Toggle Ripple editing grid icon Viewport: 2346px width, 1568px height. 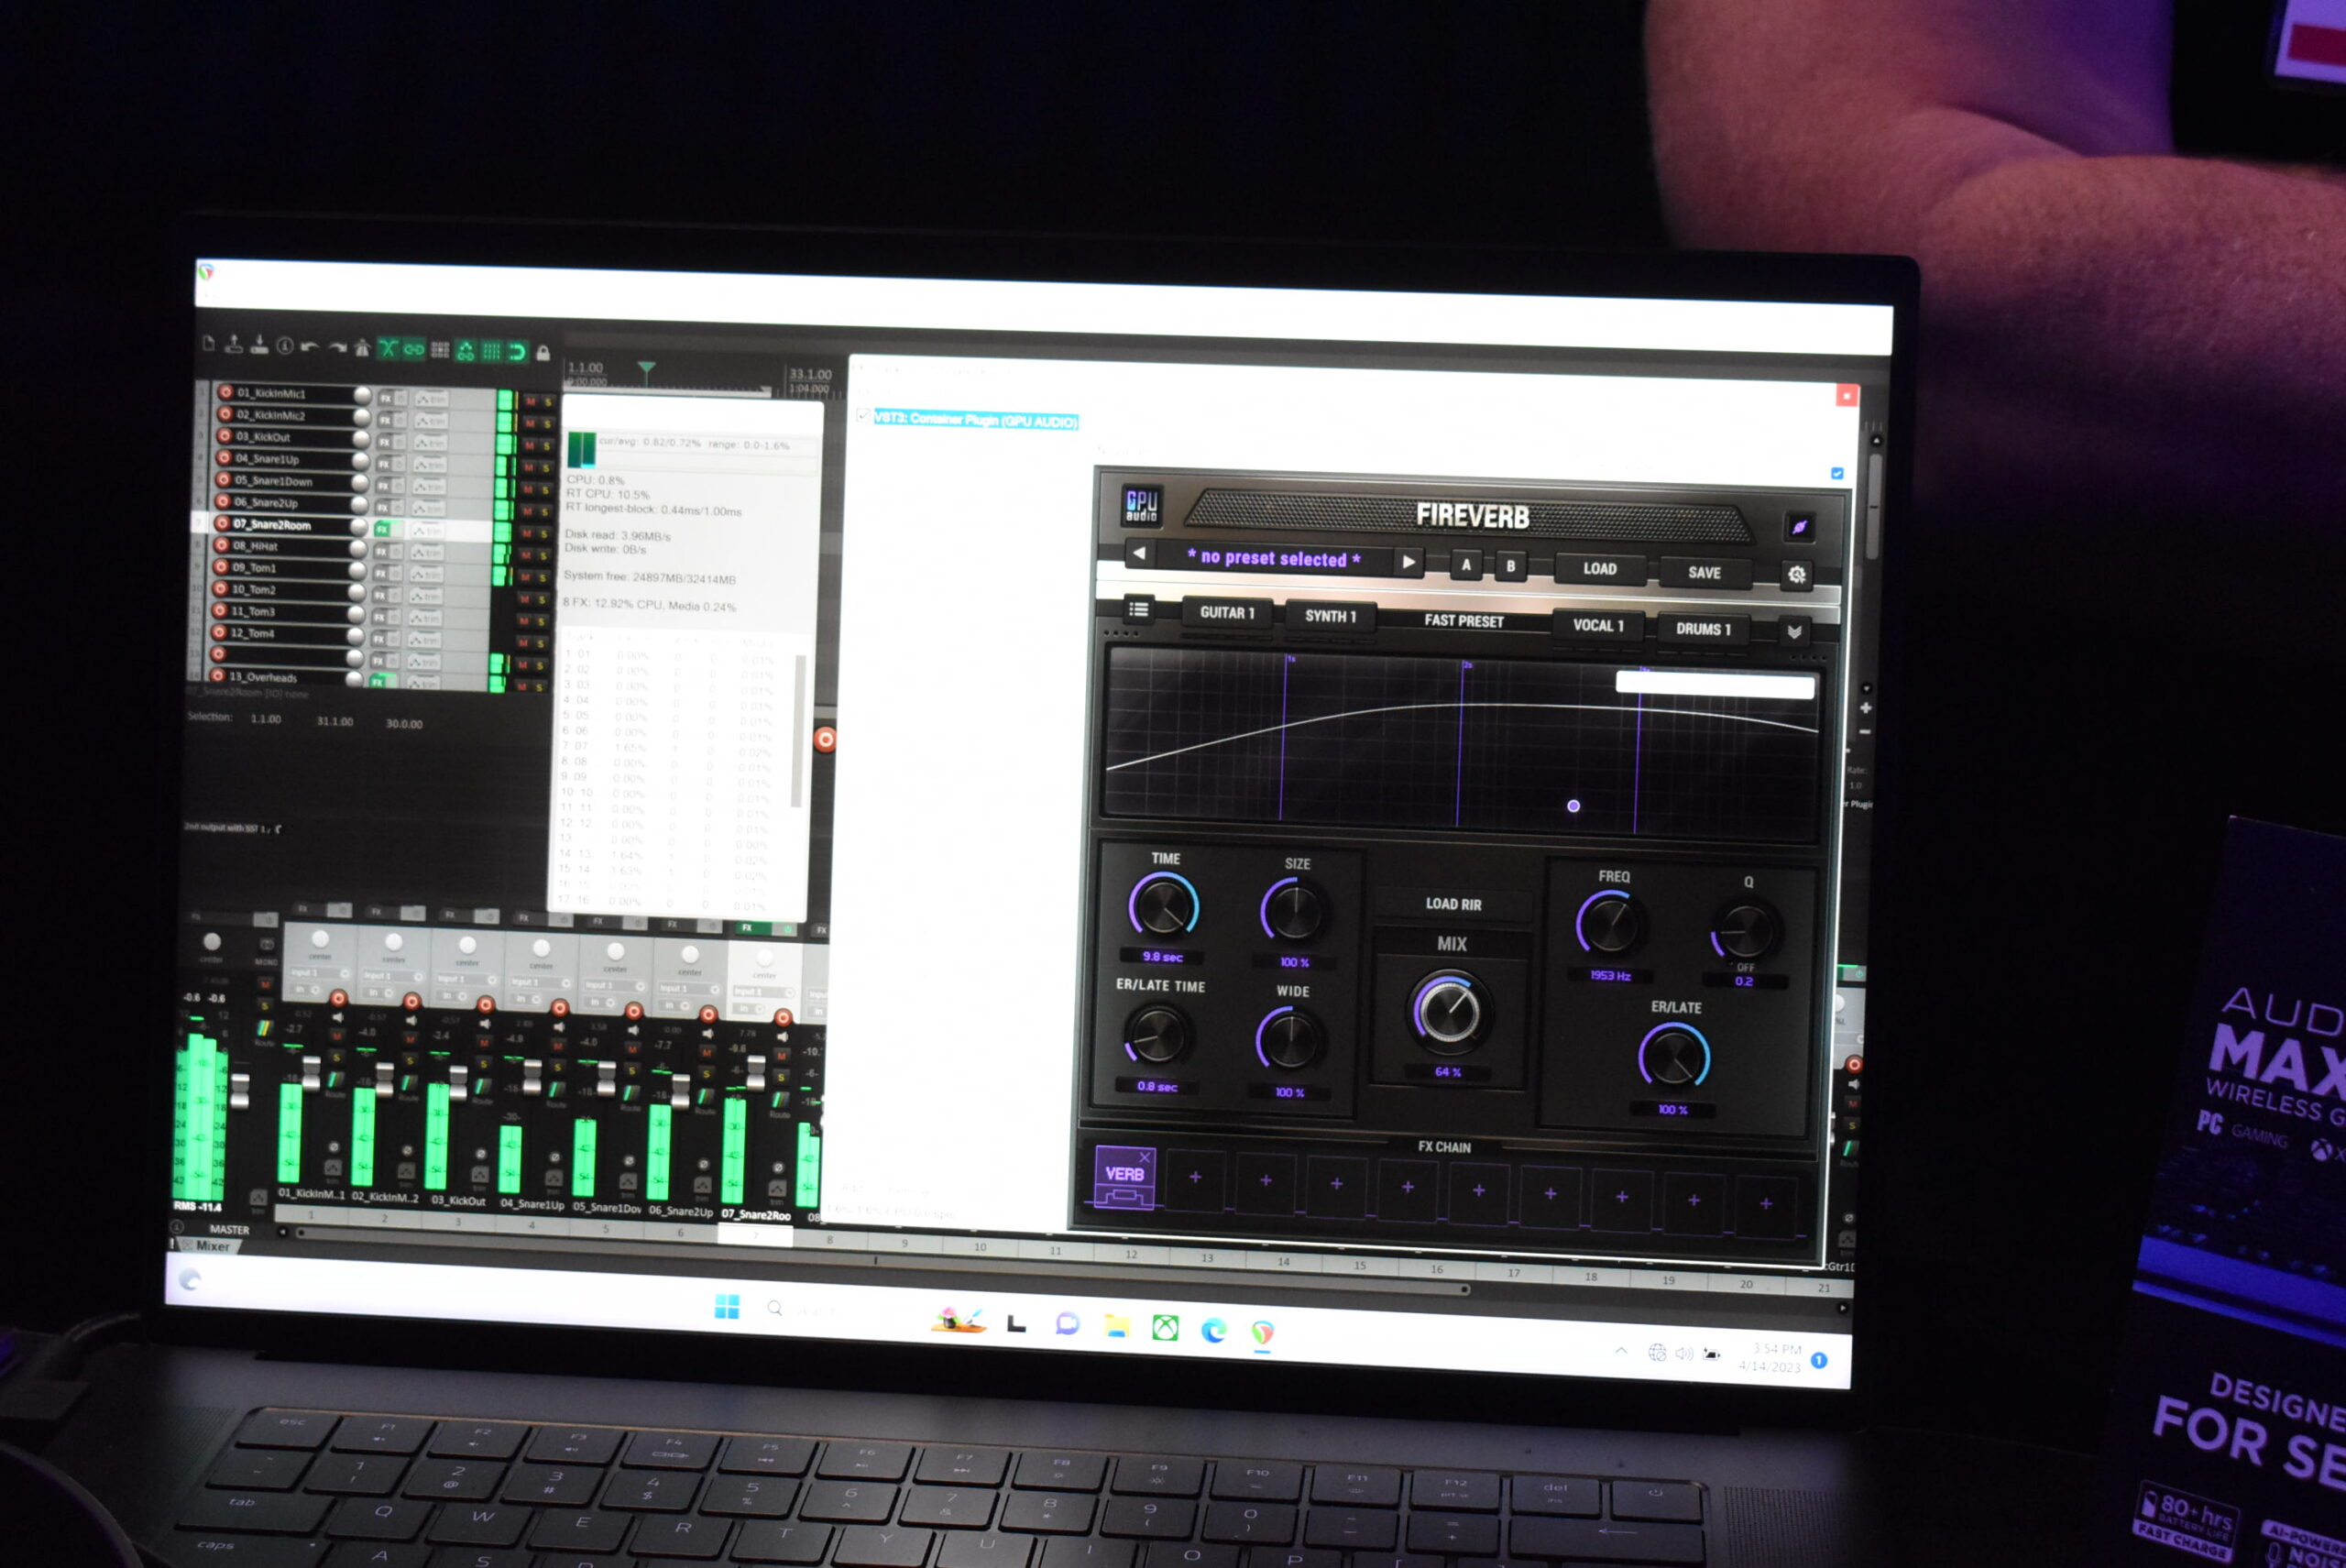pyautogui.click(x=440, y=350)
